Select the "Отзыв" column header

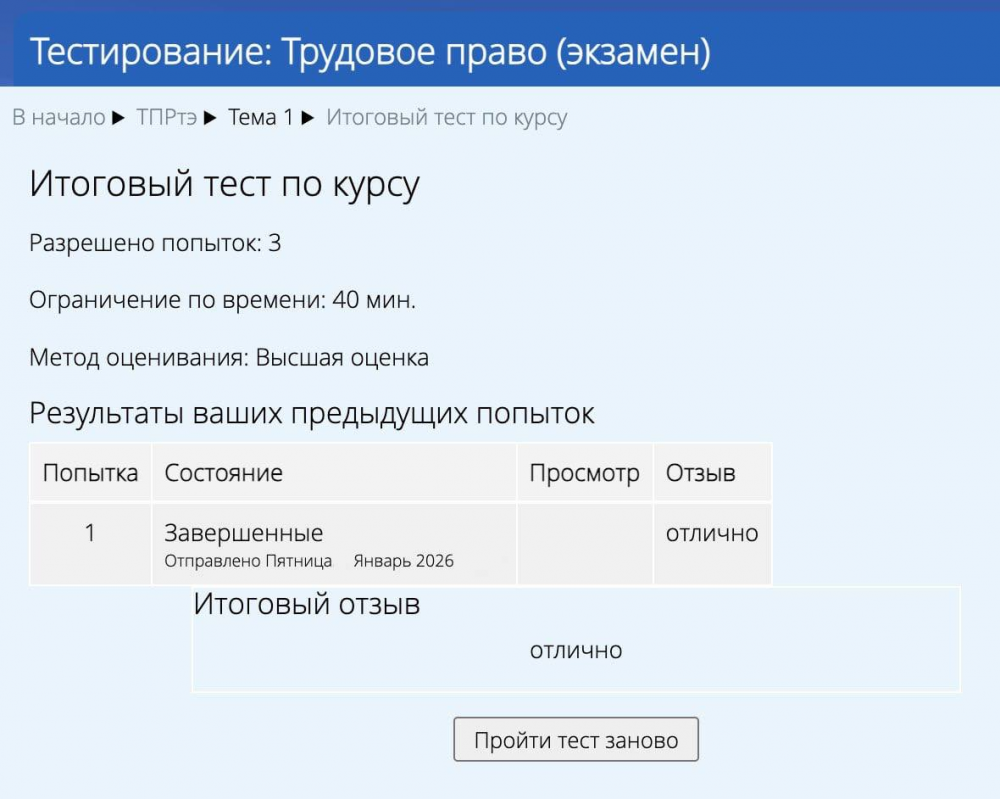700,473
